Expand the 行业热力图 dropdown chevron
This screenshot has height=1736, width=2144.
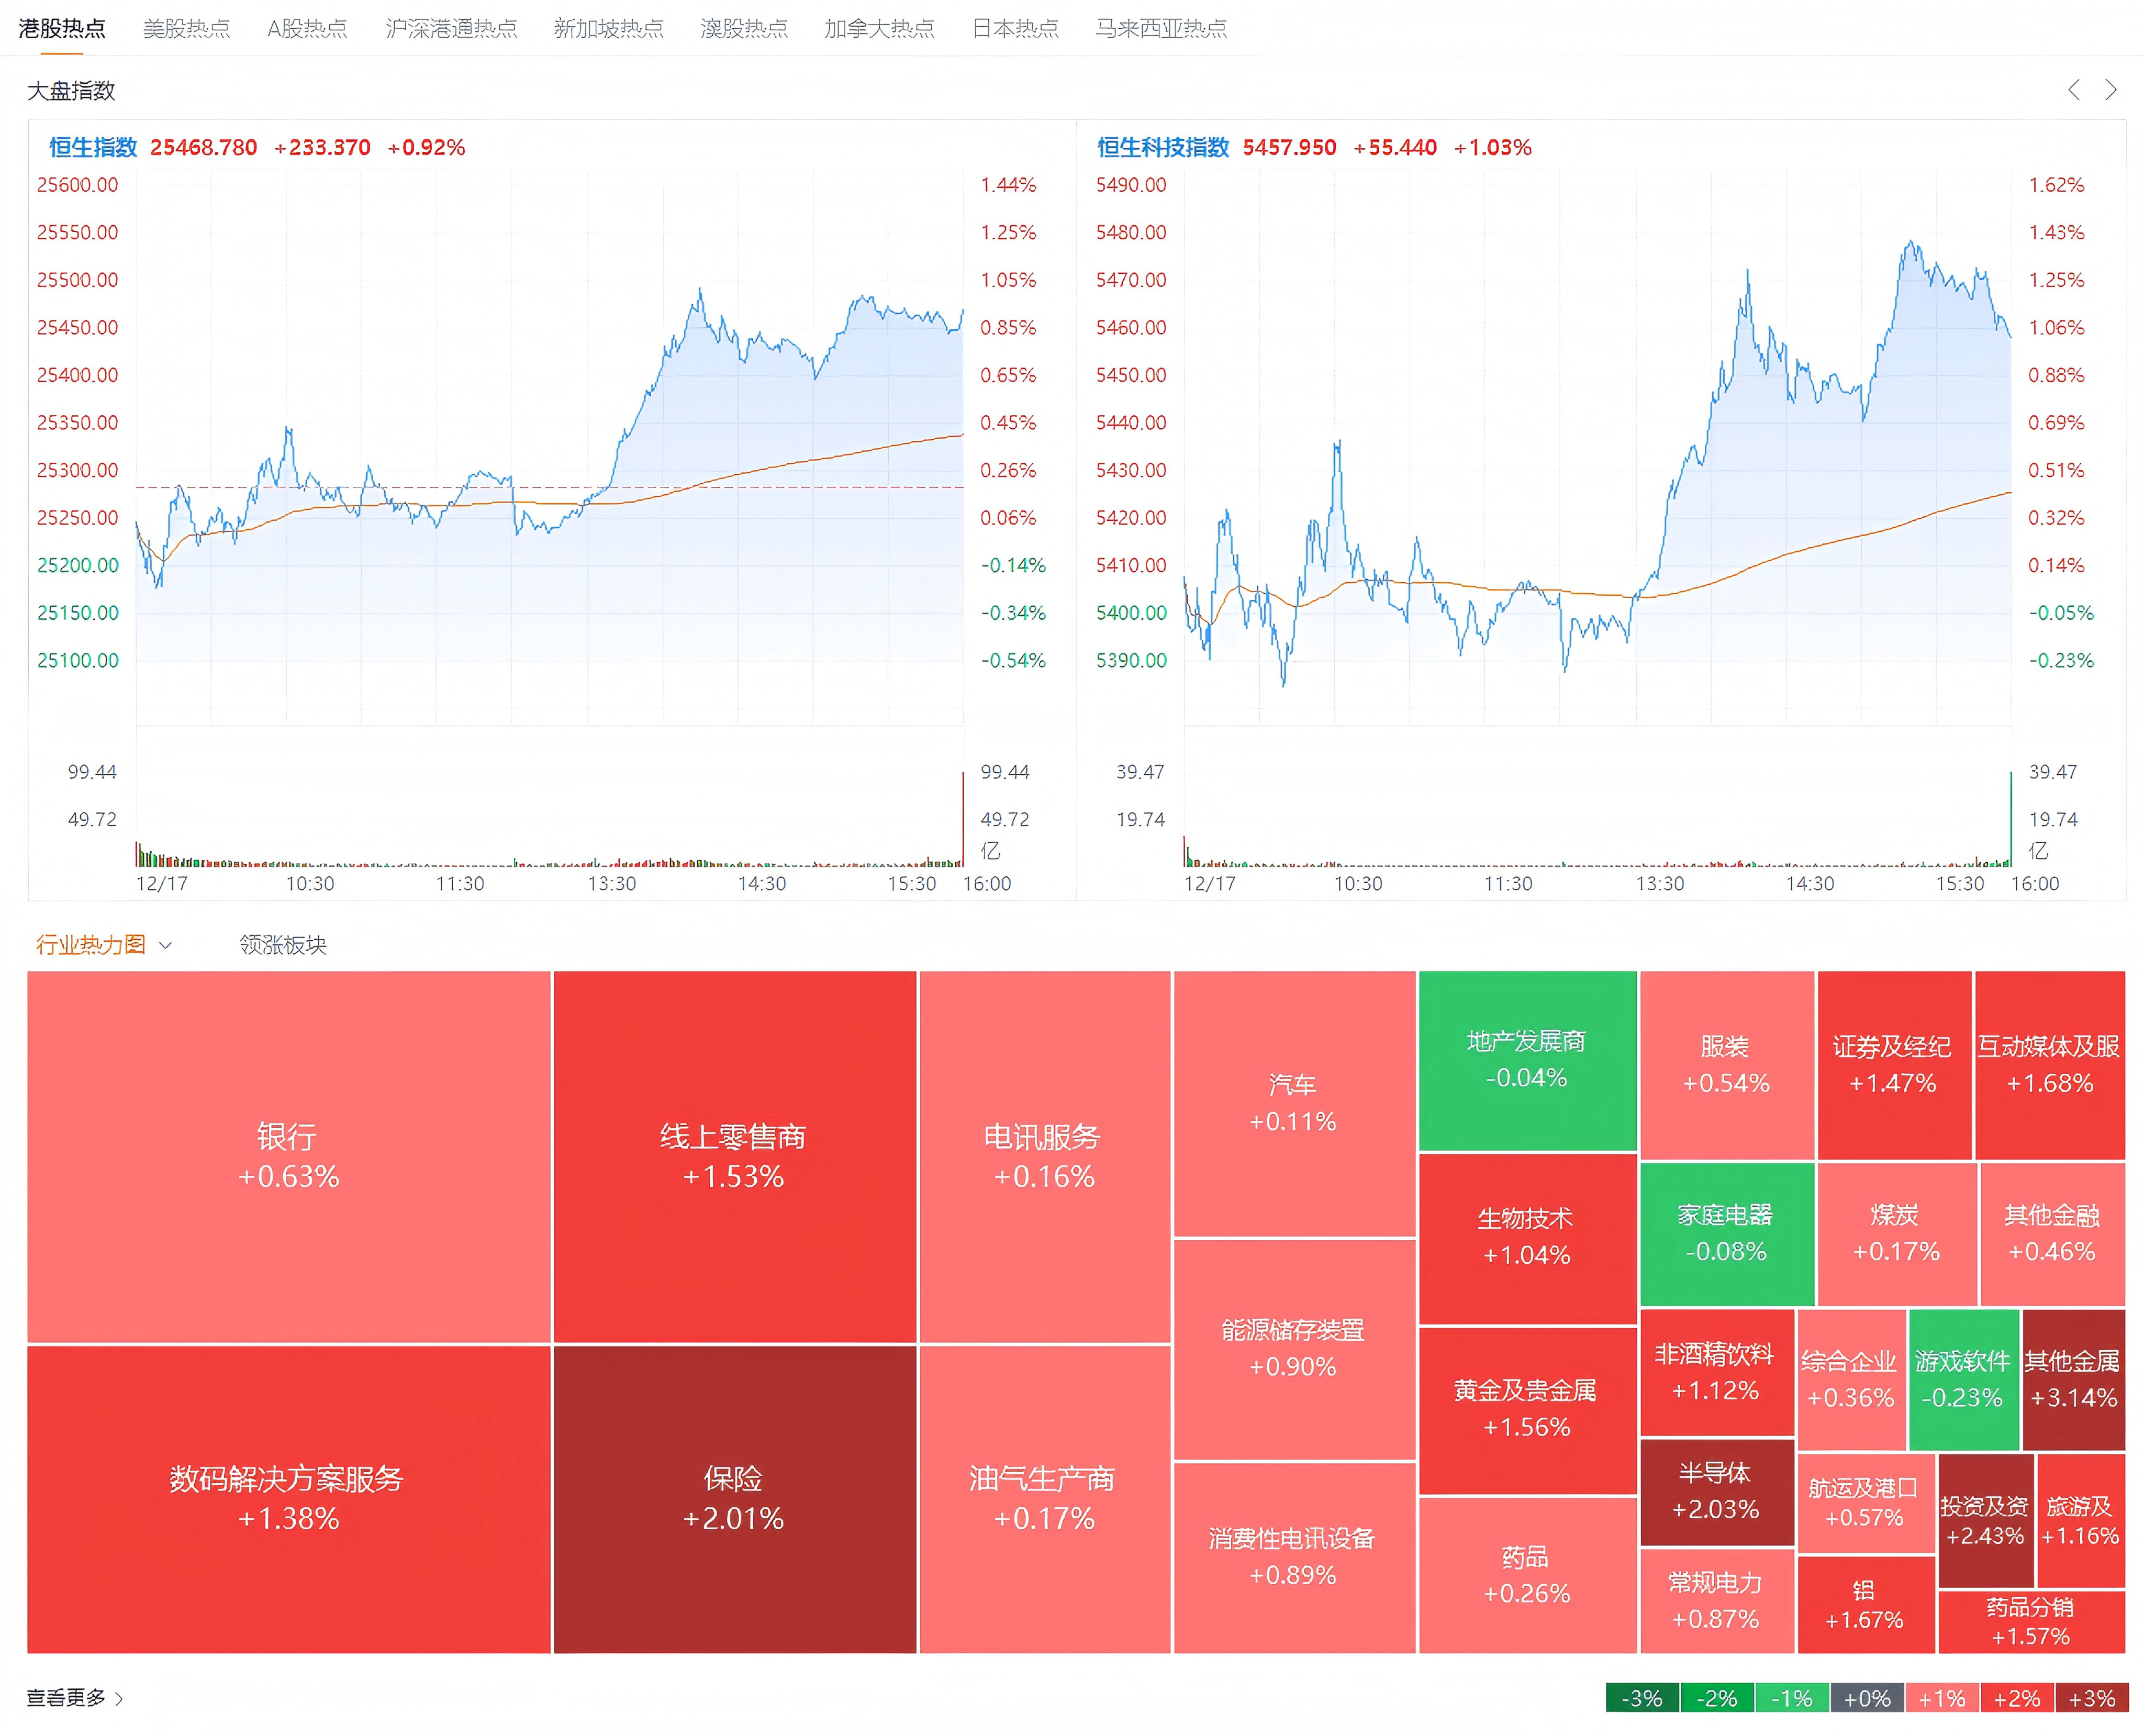click(x=166, y=945)
